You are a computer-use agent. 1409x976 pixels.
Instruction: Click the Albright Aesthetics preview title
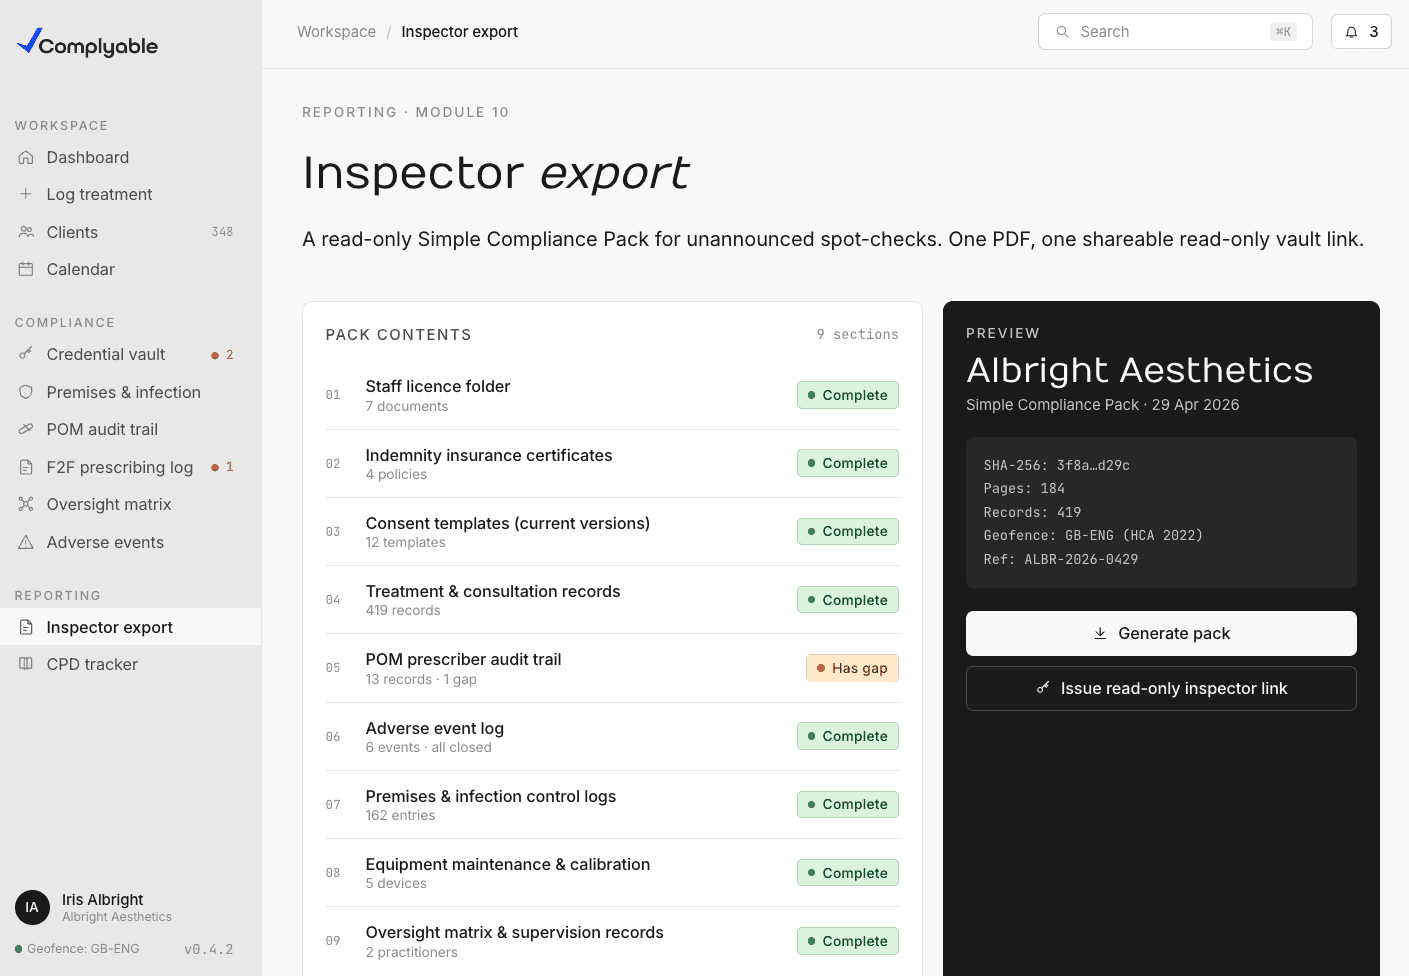pos(1139,370)
